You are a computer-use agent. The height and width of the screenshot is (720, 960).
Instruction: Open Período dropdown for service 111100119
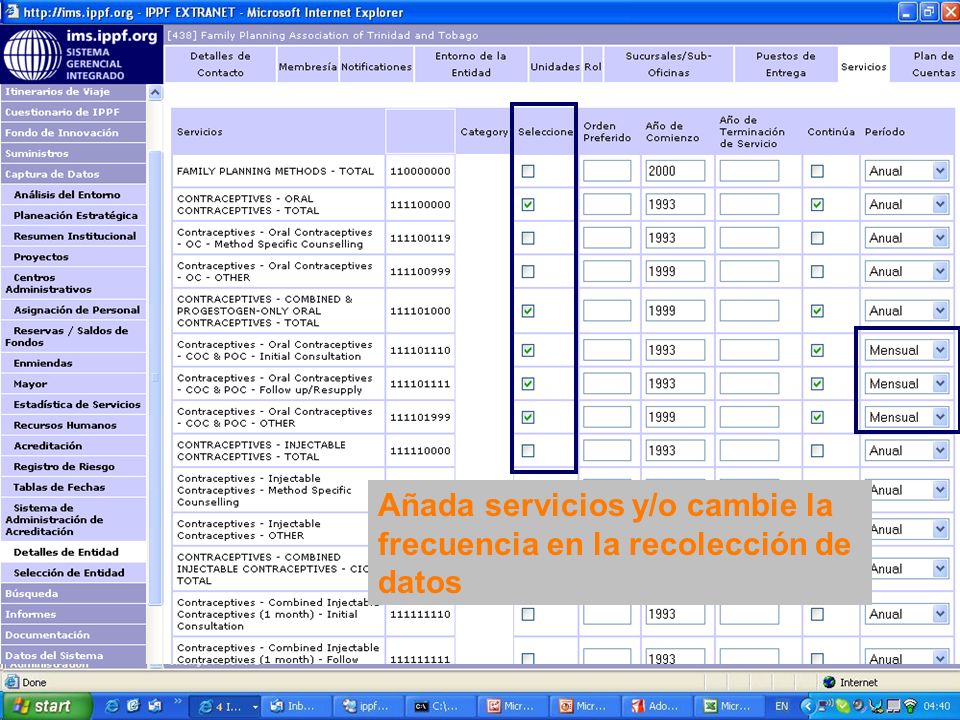[907, 238]
